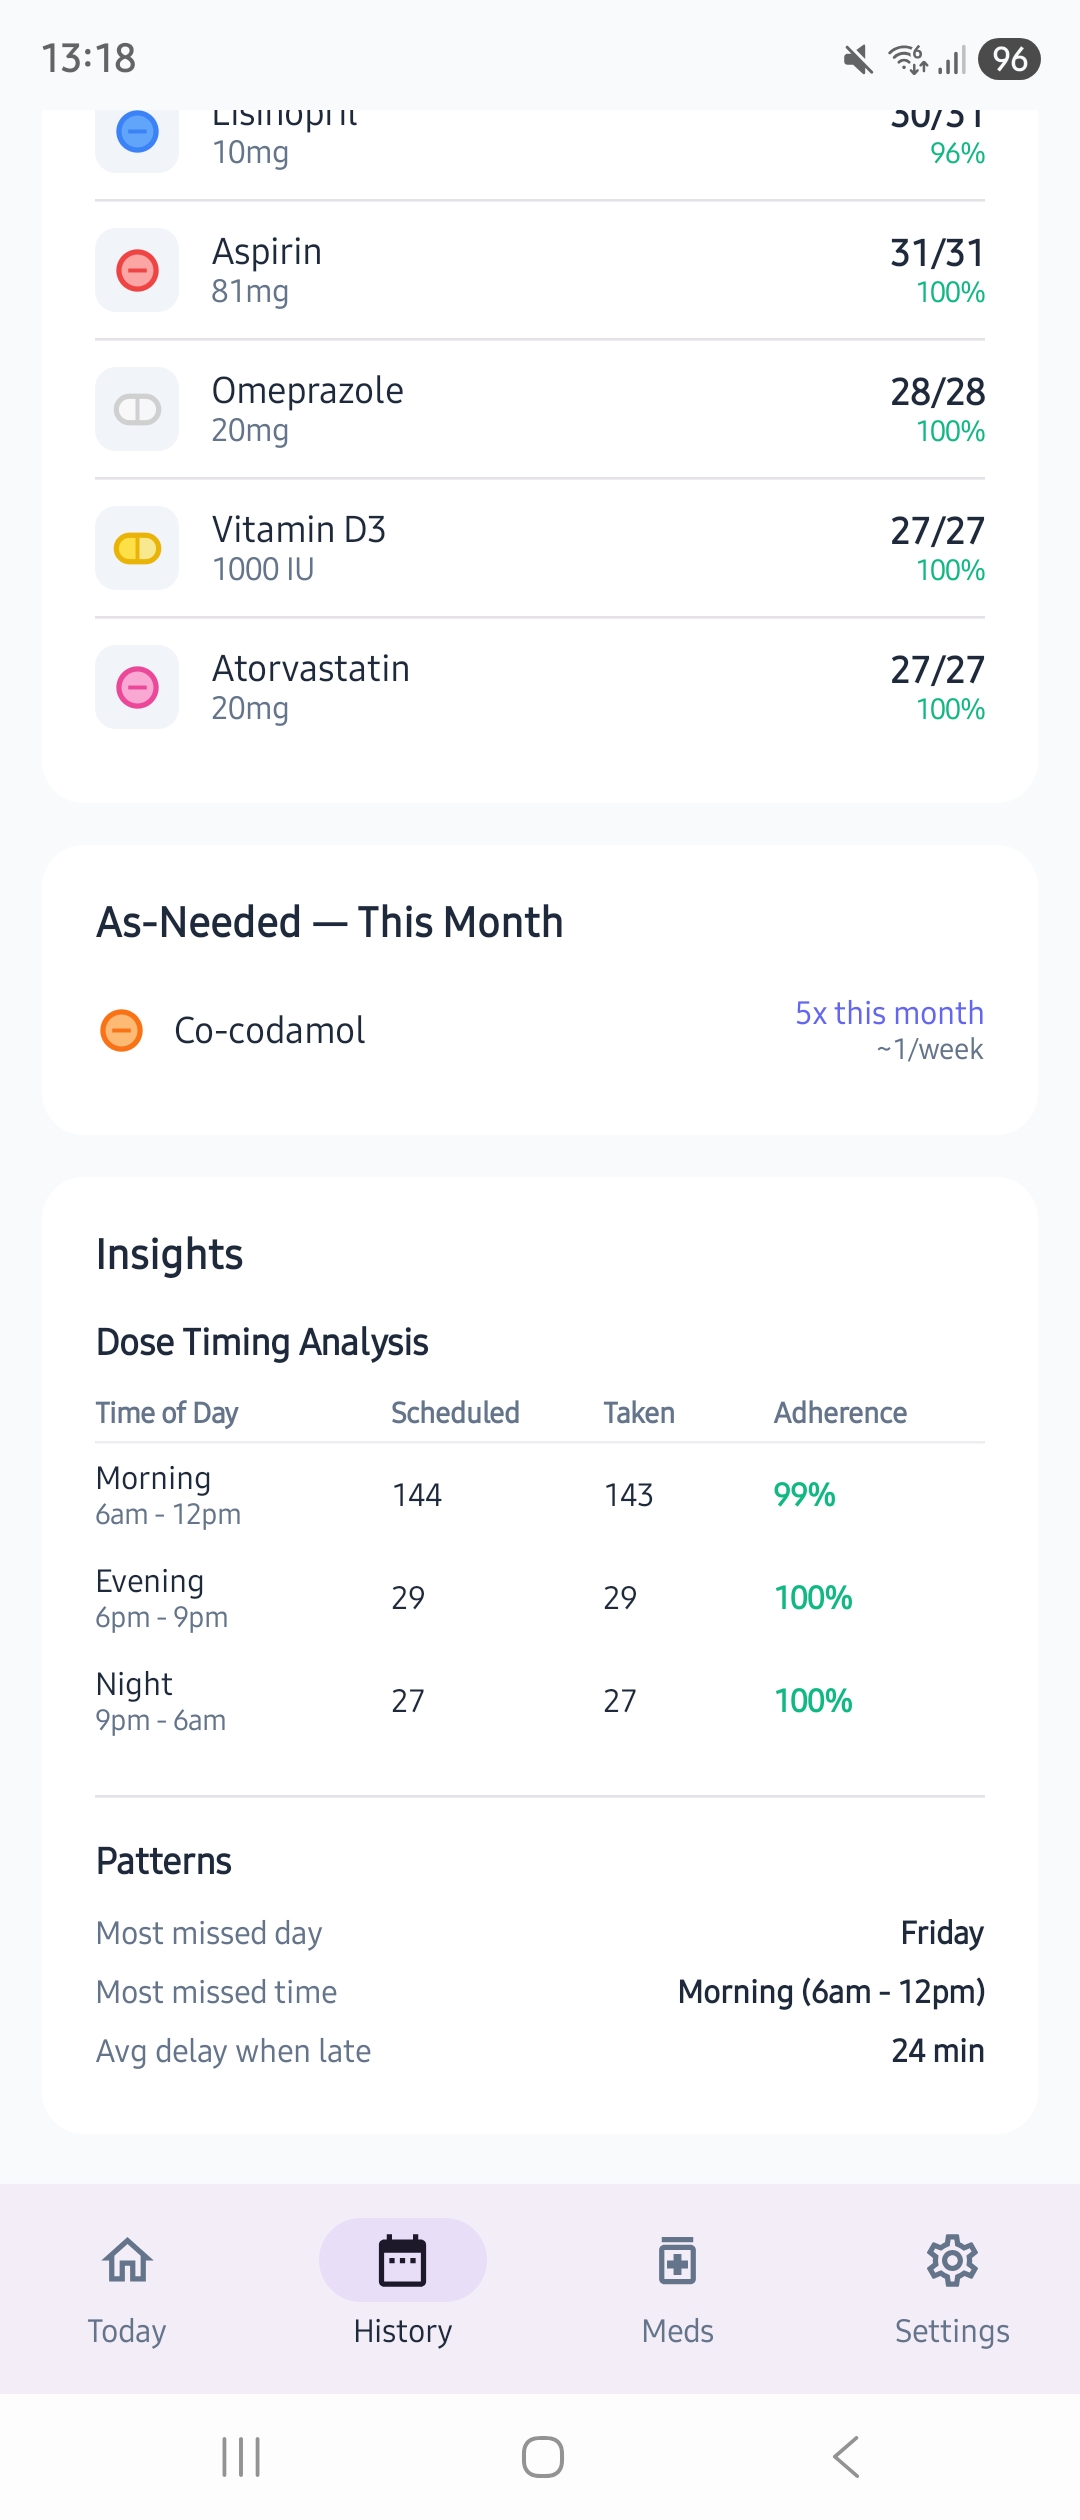
Task: Tap the red Aspirin pill icon
Action: (137, 270)
